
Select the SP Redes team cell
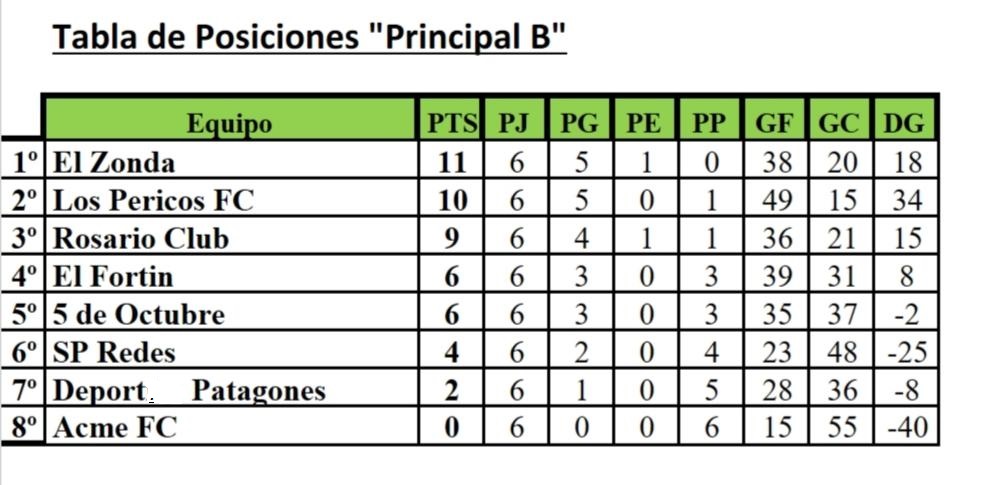113,352
